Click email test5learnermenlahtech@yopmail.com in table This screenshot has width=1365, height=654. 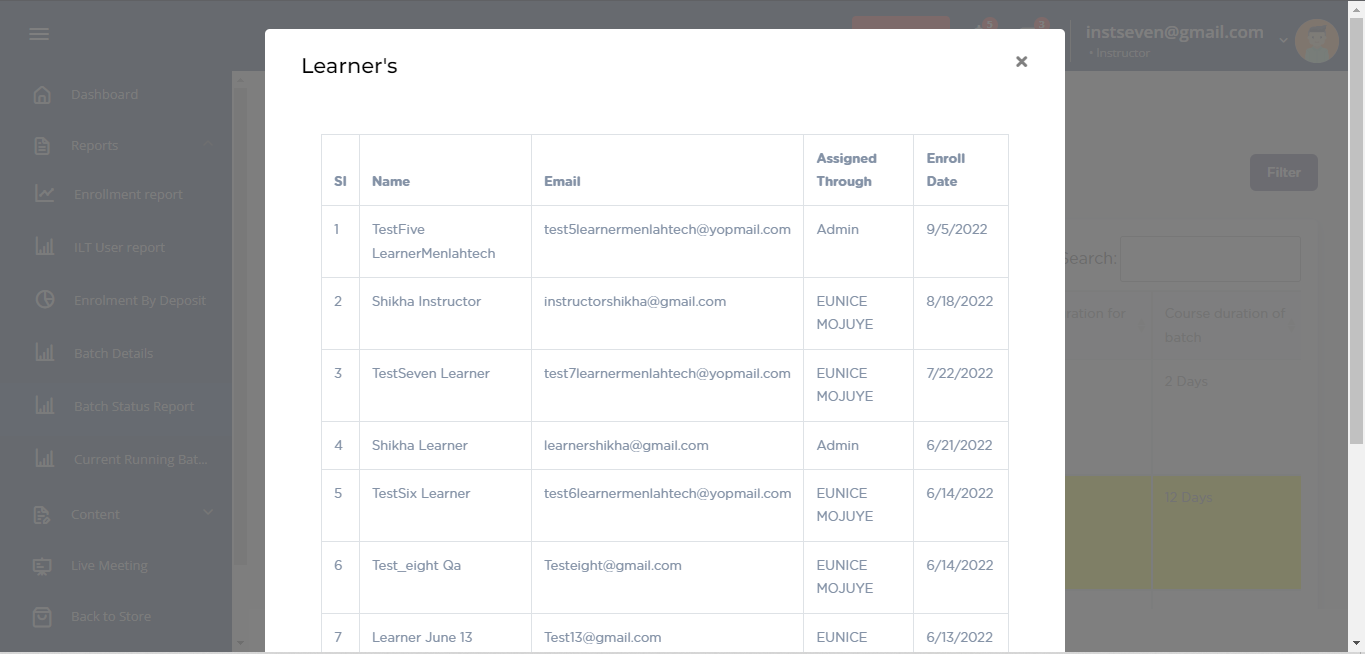coord(667,230)
